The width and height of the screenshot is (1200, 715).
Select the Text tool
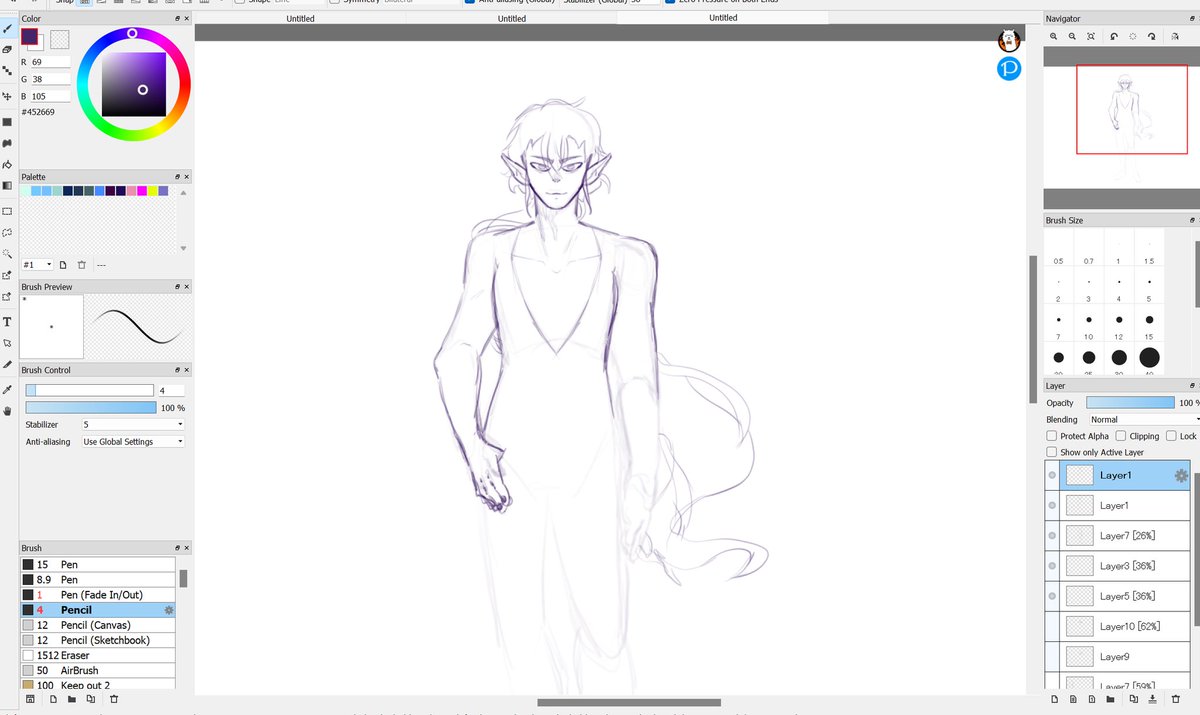click(7, 322)
